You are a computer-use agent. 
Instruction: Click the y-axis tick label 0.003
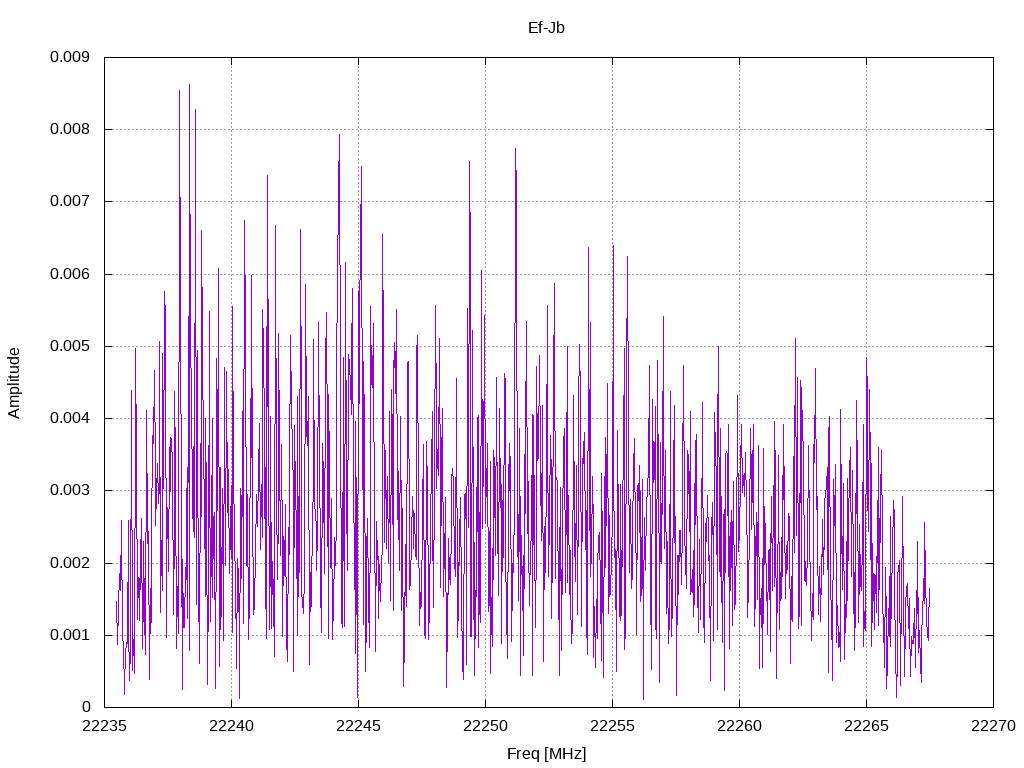coord(70,490)
